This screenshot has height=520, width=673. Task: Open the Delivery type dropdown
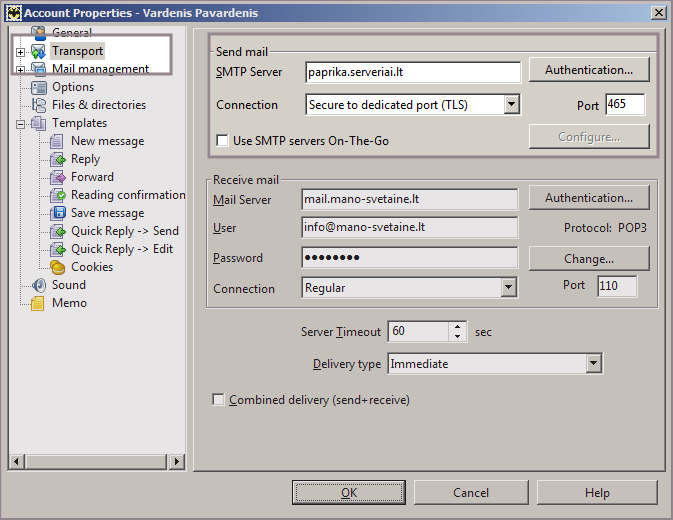(x=593, y=364)
